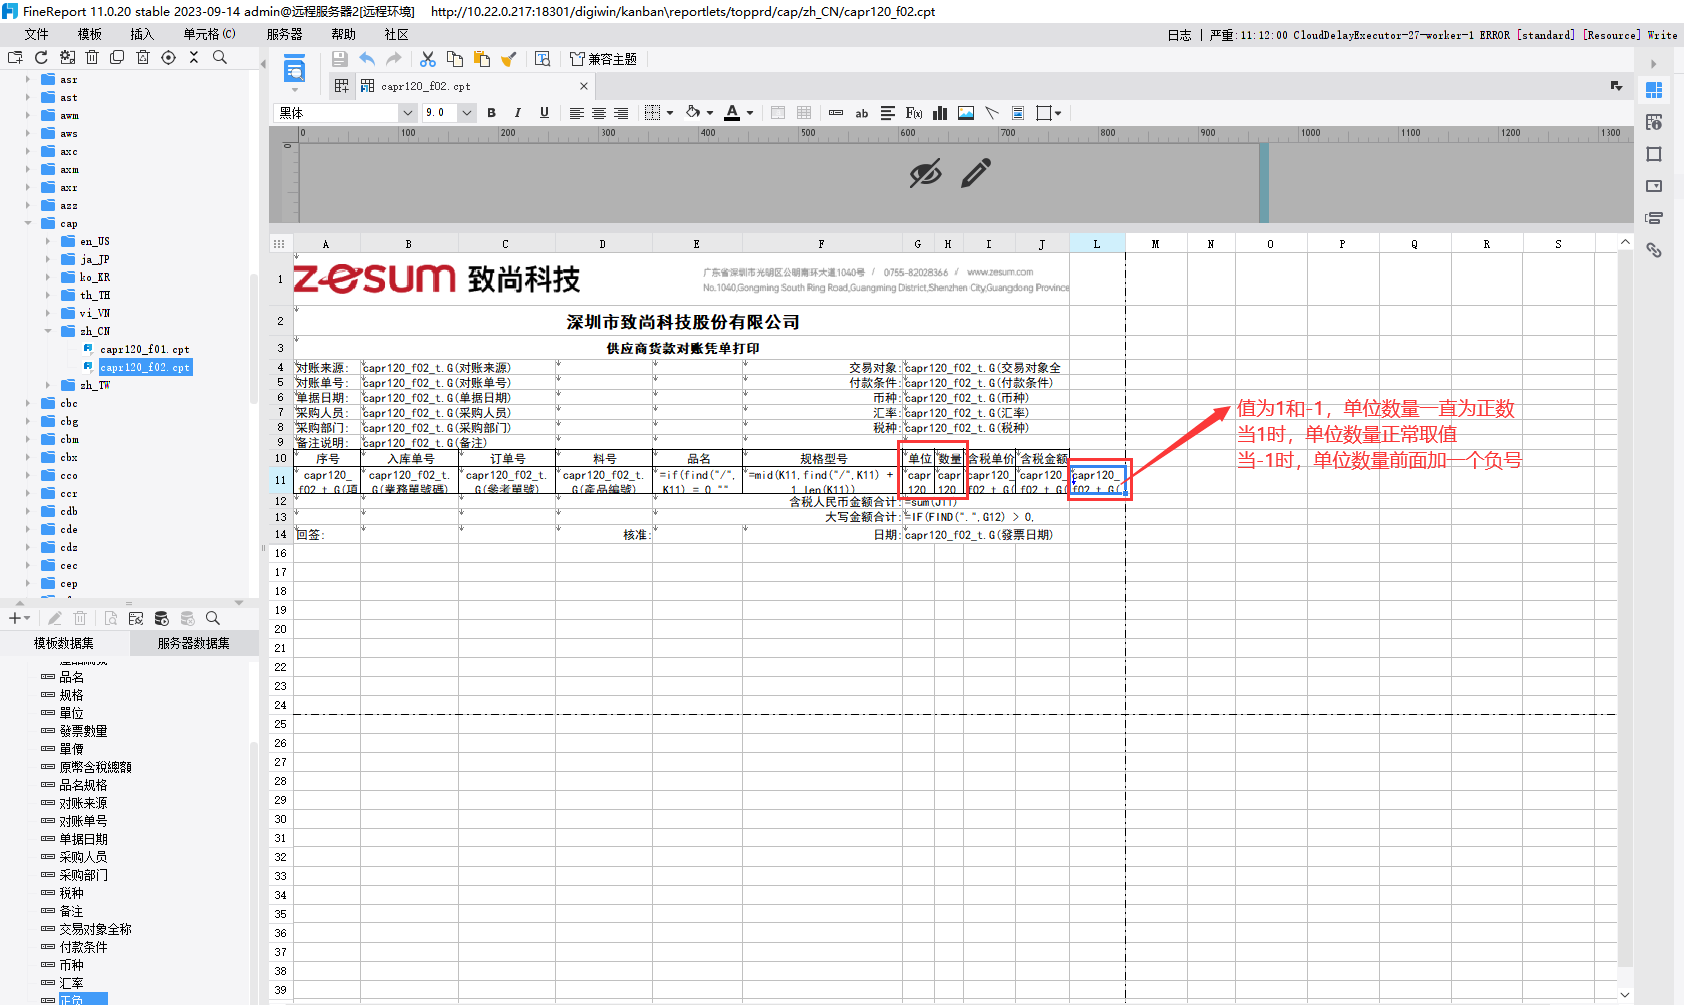Insert an image into the cell
This screenshot has width=1684, height=1005.
coord(966,113)
